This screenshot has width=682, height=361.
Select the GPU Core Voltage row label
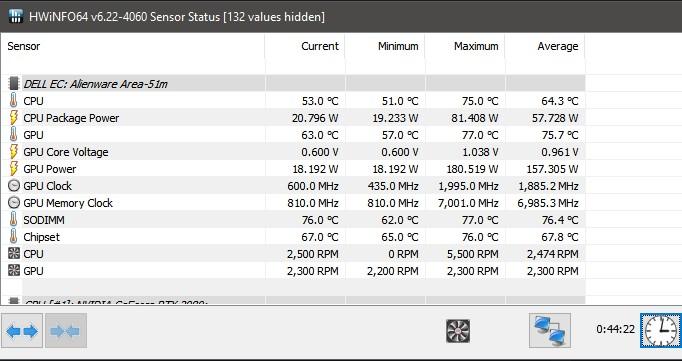pos(66,152)
